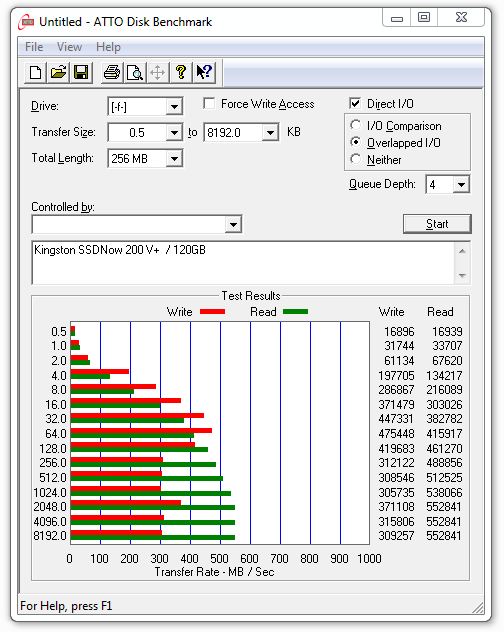Activate the context help pointer icon

point(204,73)
